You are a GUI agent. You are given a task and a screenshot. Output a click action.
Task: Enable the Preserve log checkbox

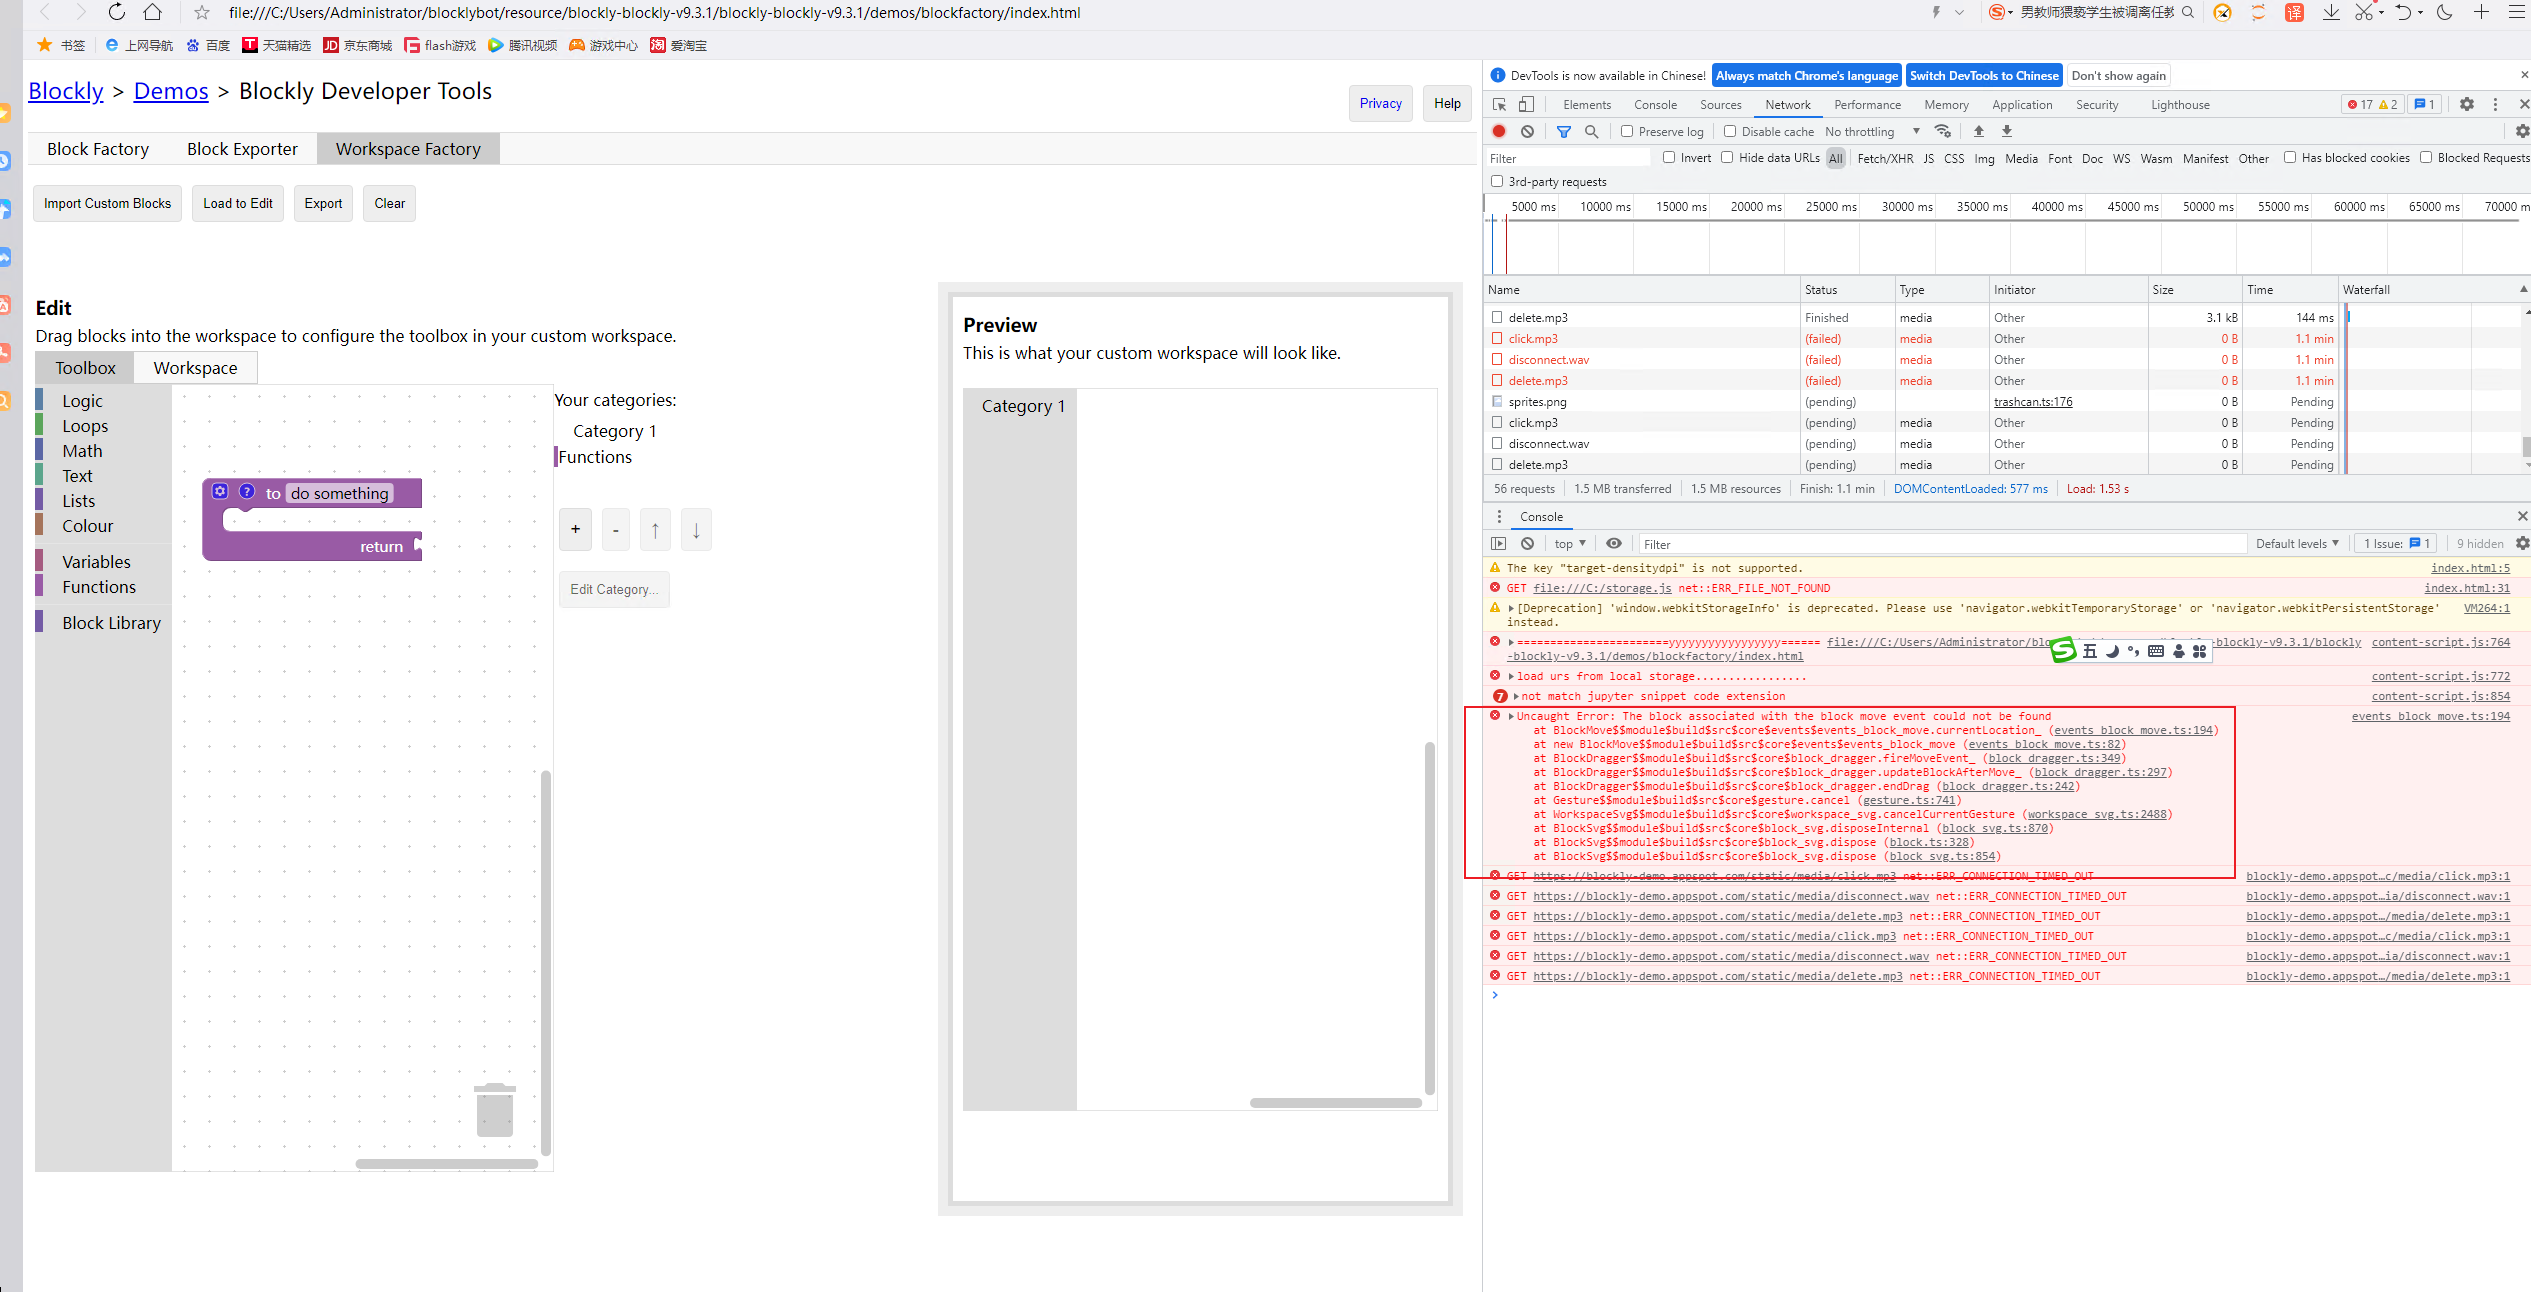point(1629,131)
